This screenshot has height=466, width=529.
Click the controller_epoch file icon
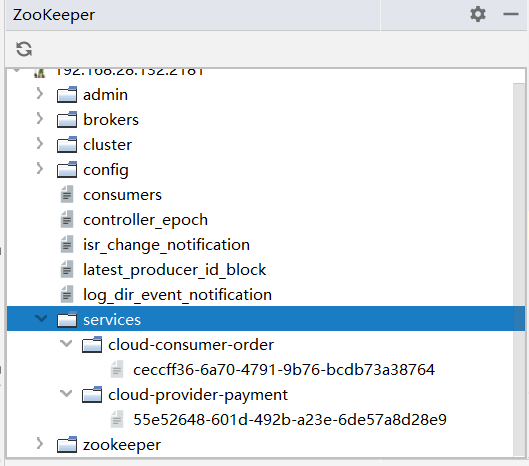point(67,219)
